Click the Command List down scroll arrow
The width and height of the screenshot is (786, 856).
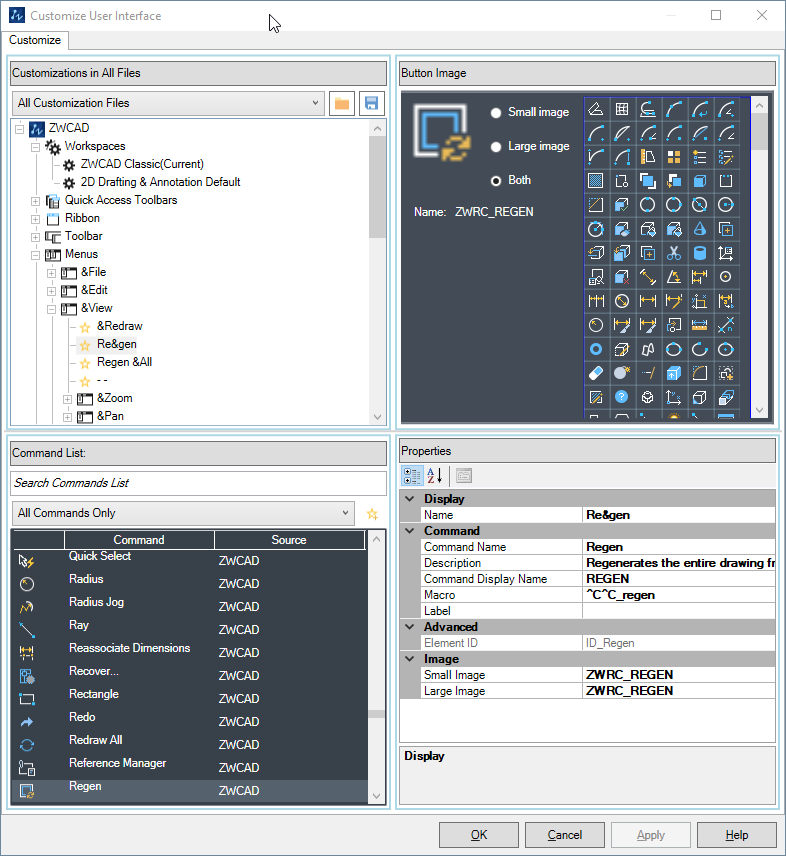point(377,796)
